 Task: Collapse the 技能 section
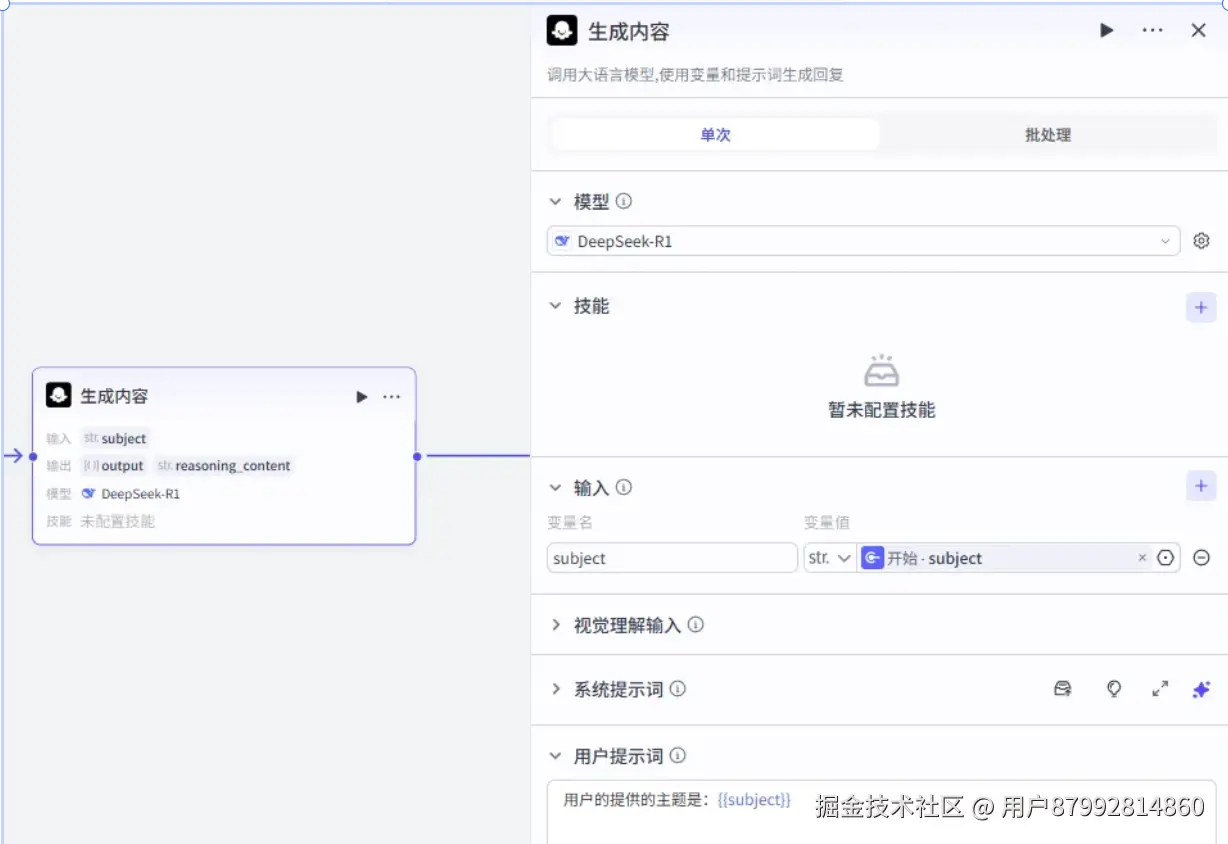[556, 306]
